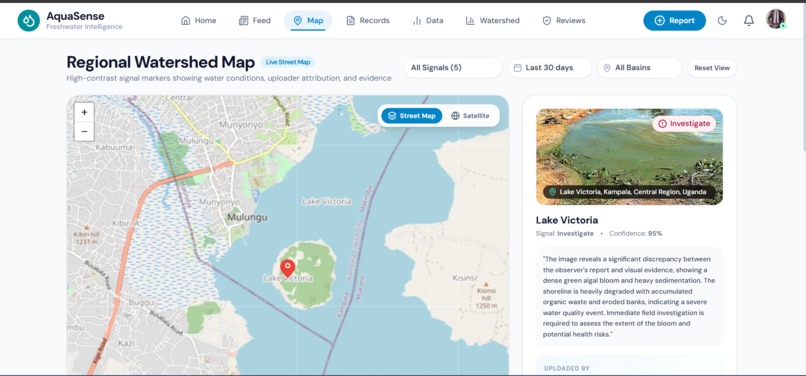The image size is (806, 376).
Task: Click the pin icon in basins filter
Action: click(607, 68)
